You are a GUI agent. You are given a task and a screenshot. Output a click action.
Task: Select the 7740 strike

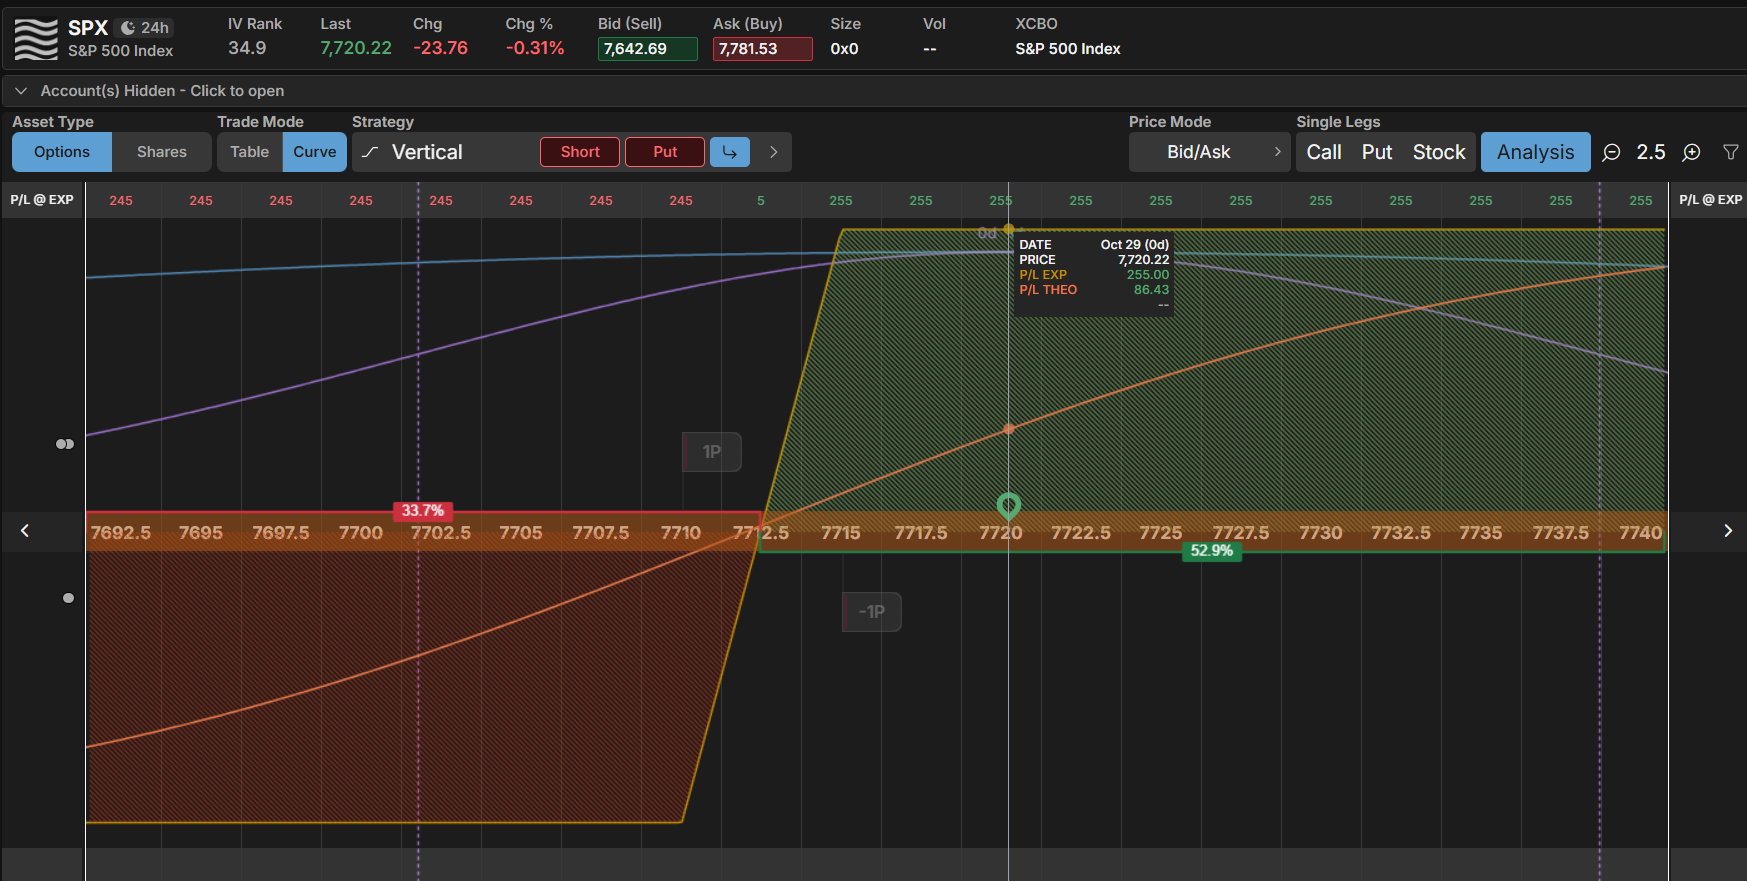1641,533
